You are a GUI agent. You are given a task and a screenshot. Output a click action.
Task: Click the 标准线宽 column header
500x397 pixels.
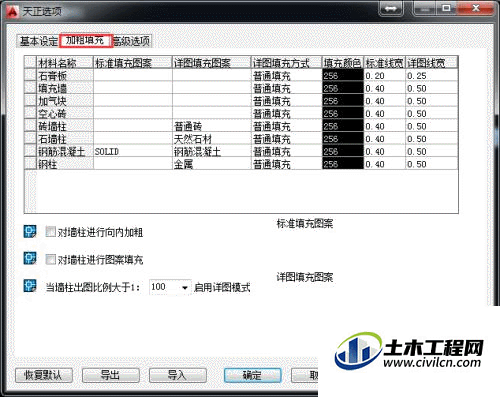coord(384,63)
